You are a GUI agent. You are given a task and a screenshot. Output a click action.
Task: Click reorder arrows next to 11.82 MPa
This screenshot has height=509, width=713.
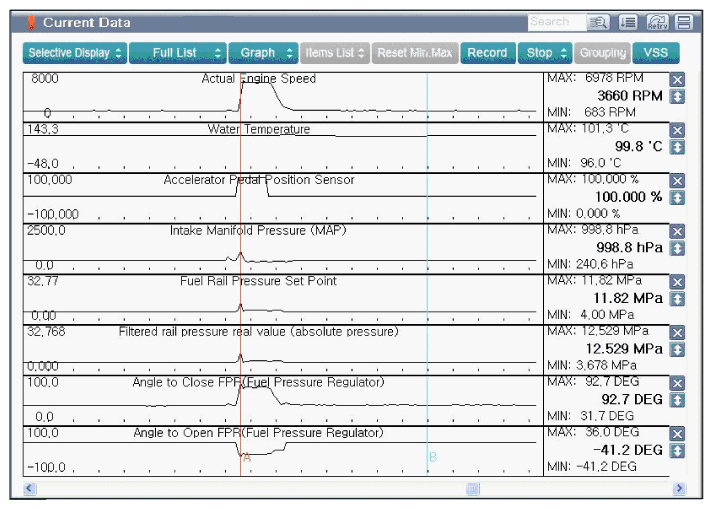(x=677, y=299)
